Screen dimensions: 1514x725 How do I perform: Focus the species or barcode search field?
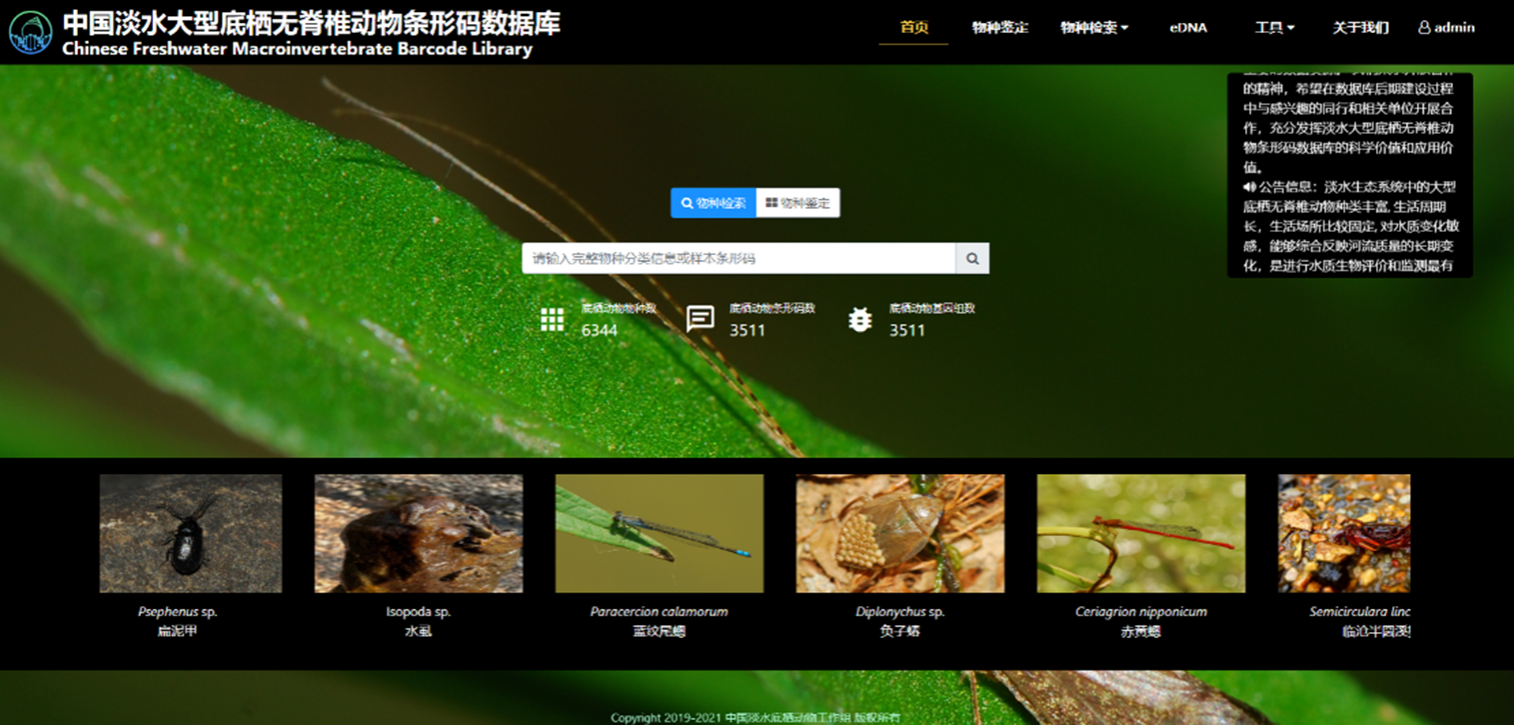738,258
